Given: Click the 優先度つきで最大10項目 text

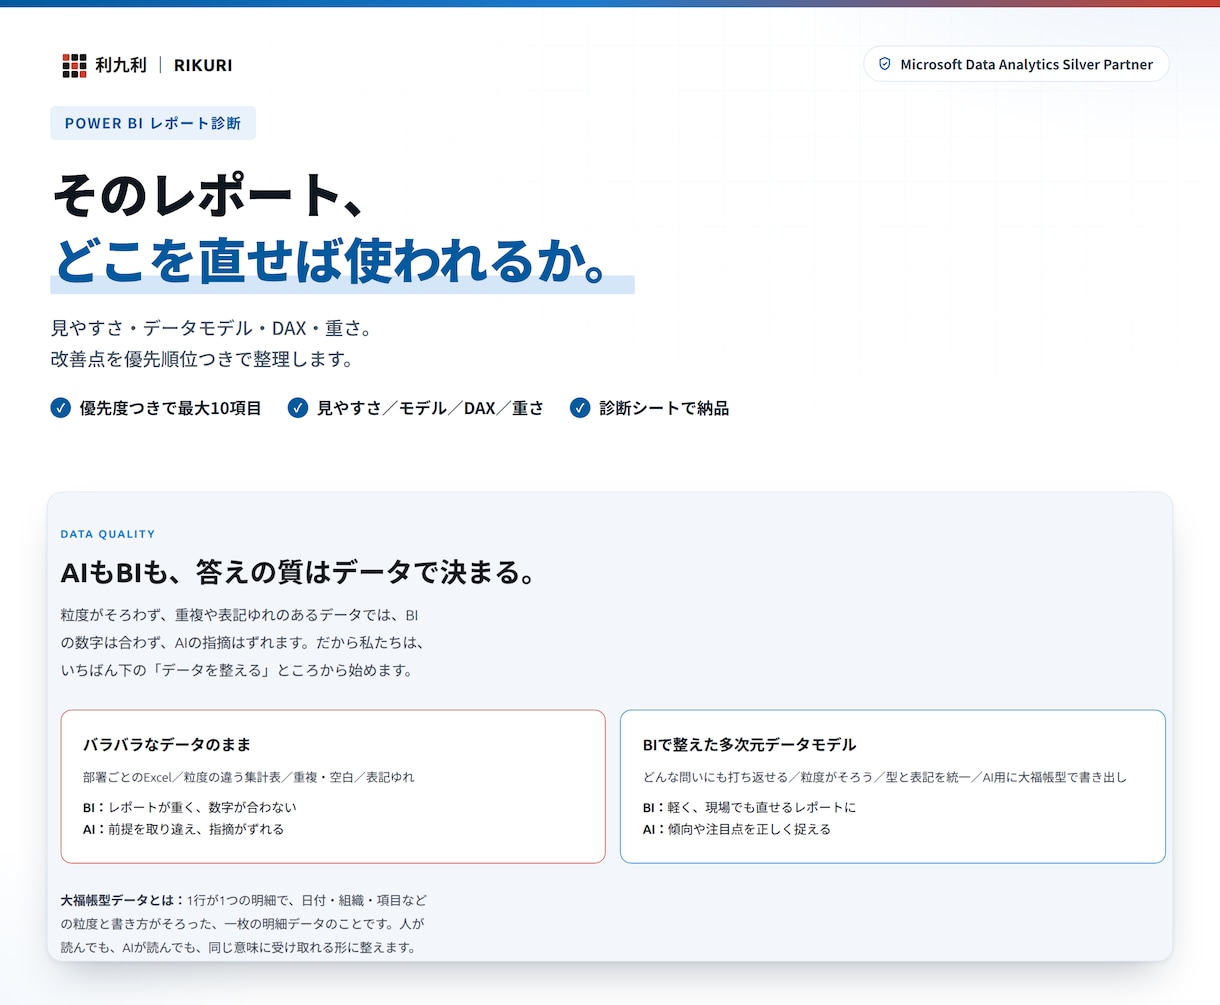Looking at the screenshot, I should coord(170,408).
